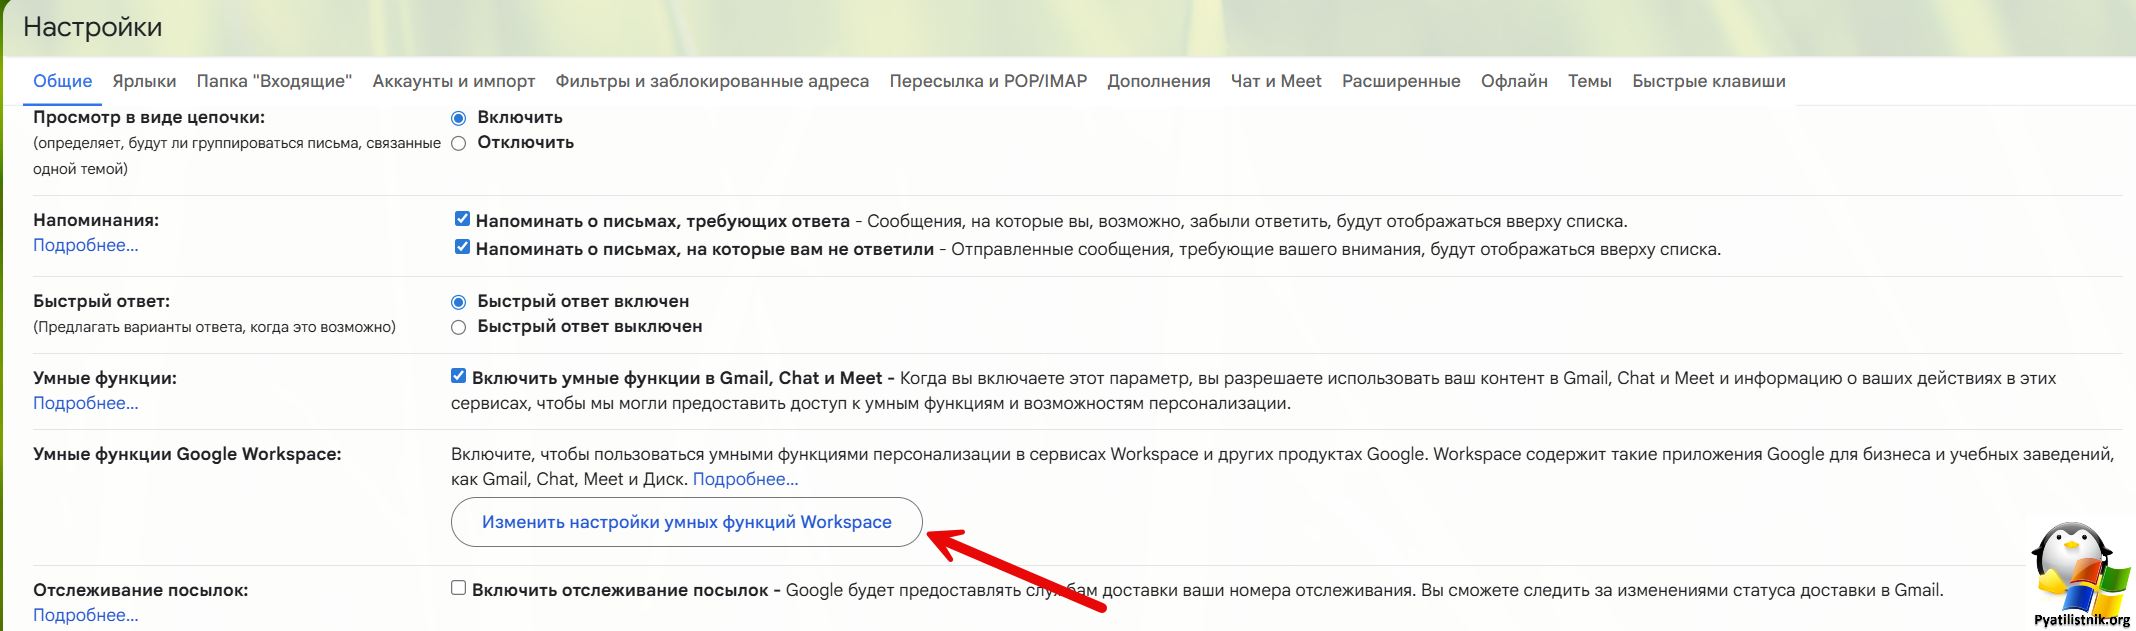Image resolution: width=2136 pixels, height=631 pixels.
Task: Open Аккаунты и импорт tab
Action: click(x=453, y=81)
